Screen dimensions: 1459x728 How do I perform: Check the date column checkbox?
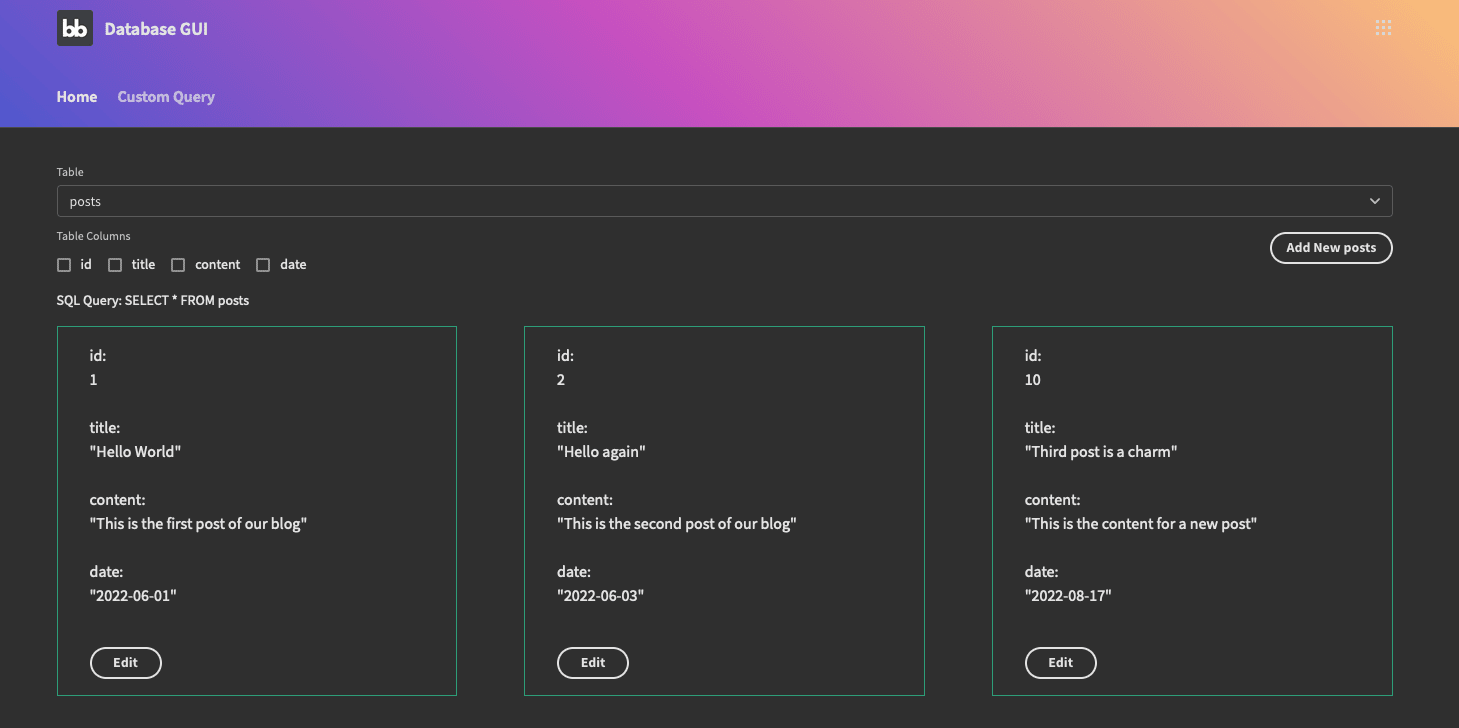pyautogui.click(x=263, y=265)
